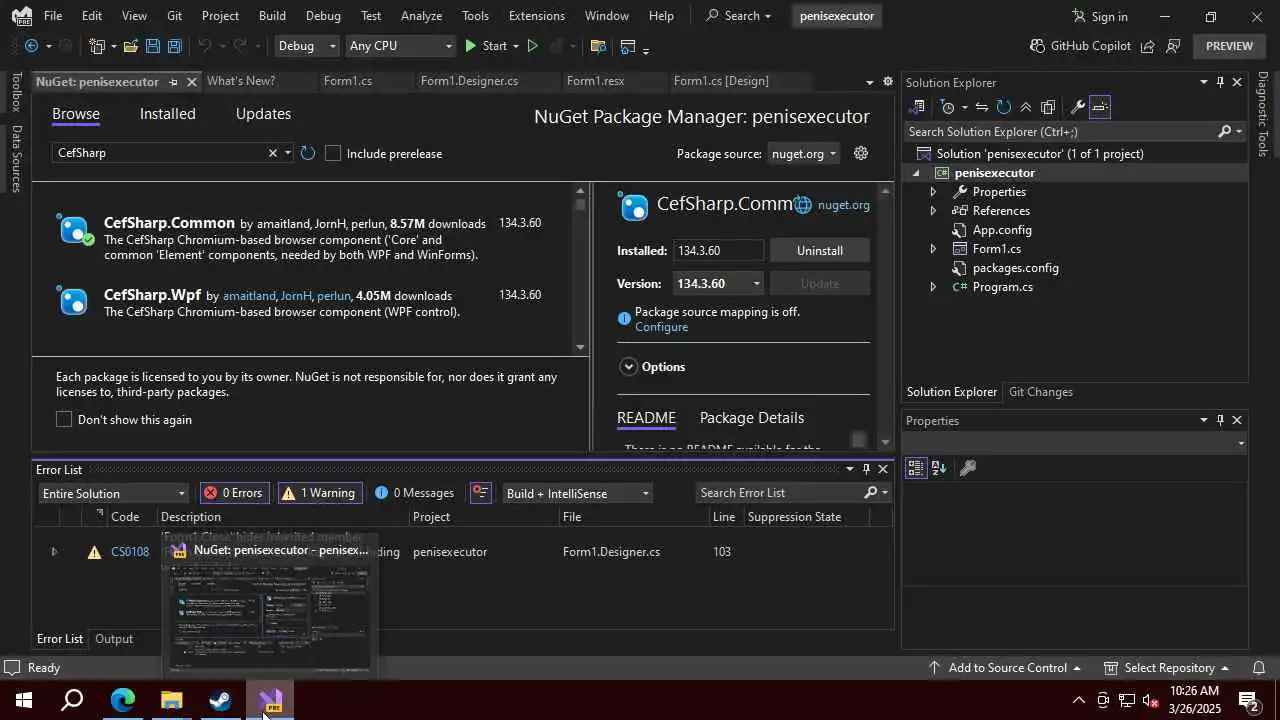This screenshot has height=720, width=1280.
Task: Click the New Project toolbar icon
Action: pos(97,46)
